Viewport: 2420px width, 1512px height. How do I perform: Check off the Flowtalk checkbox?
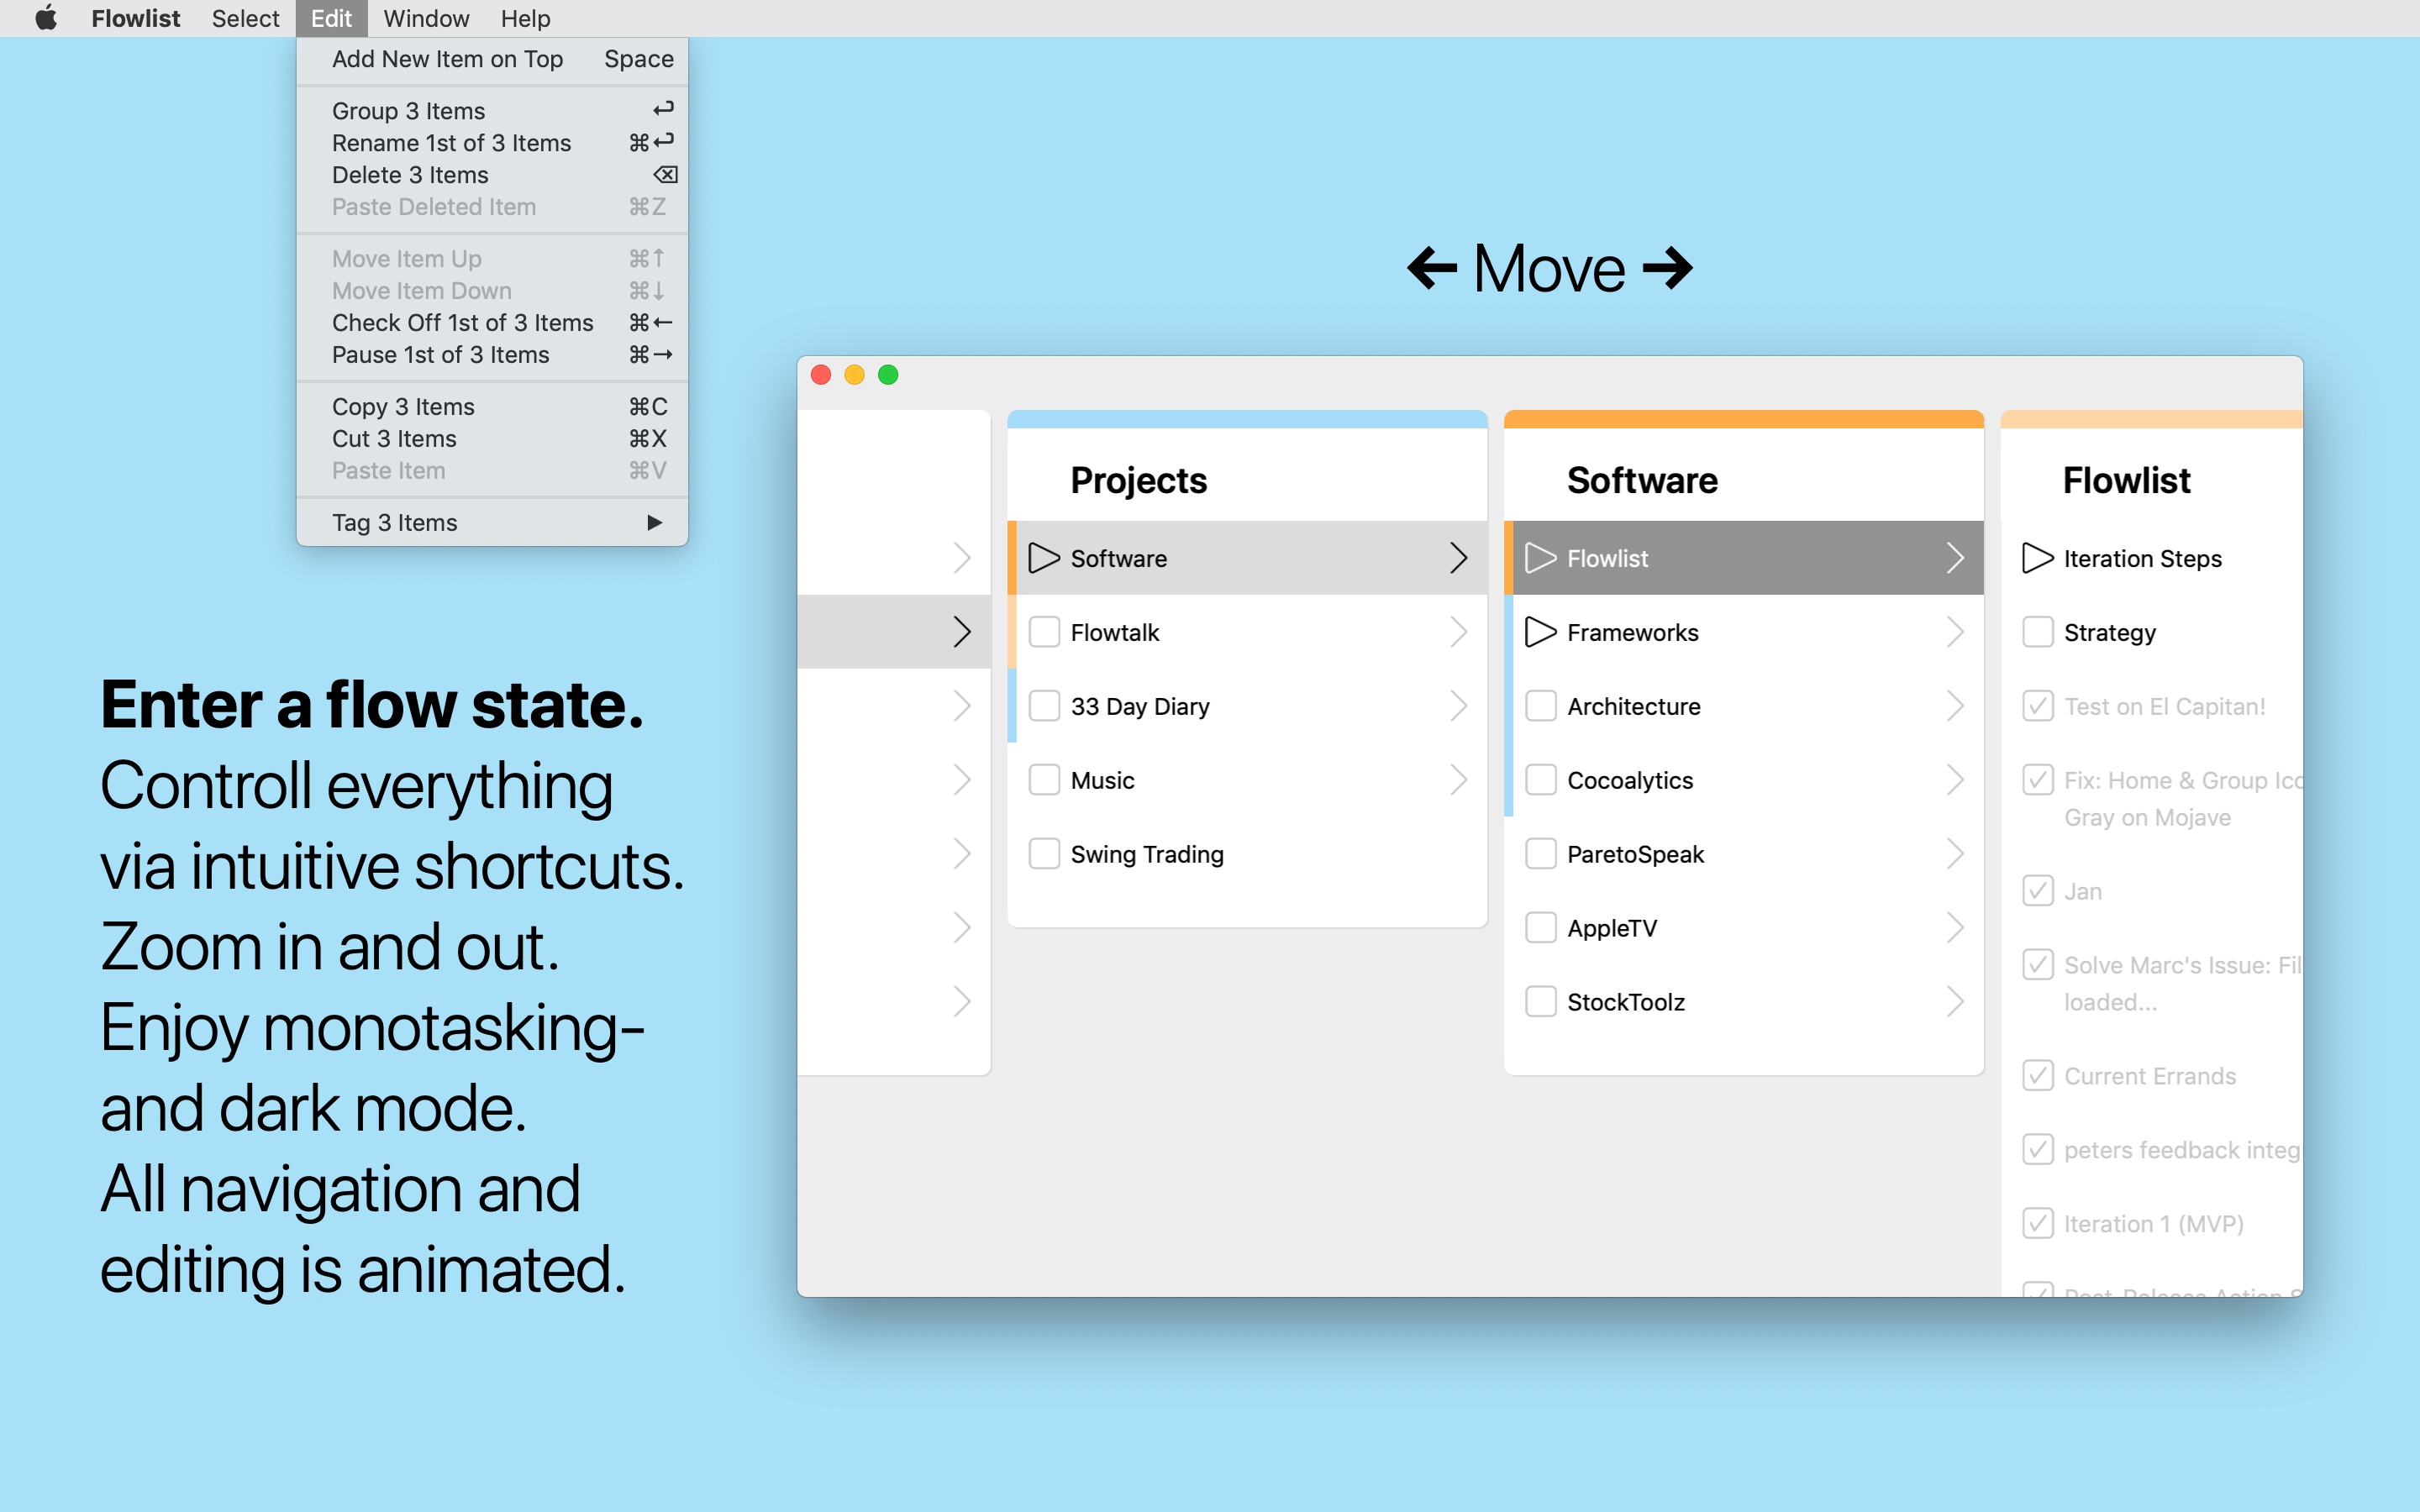coord(1044,632)
